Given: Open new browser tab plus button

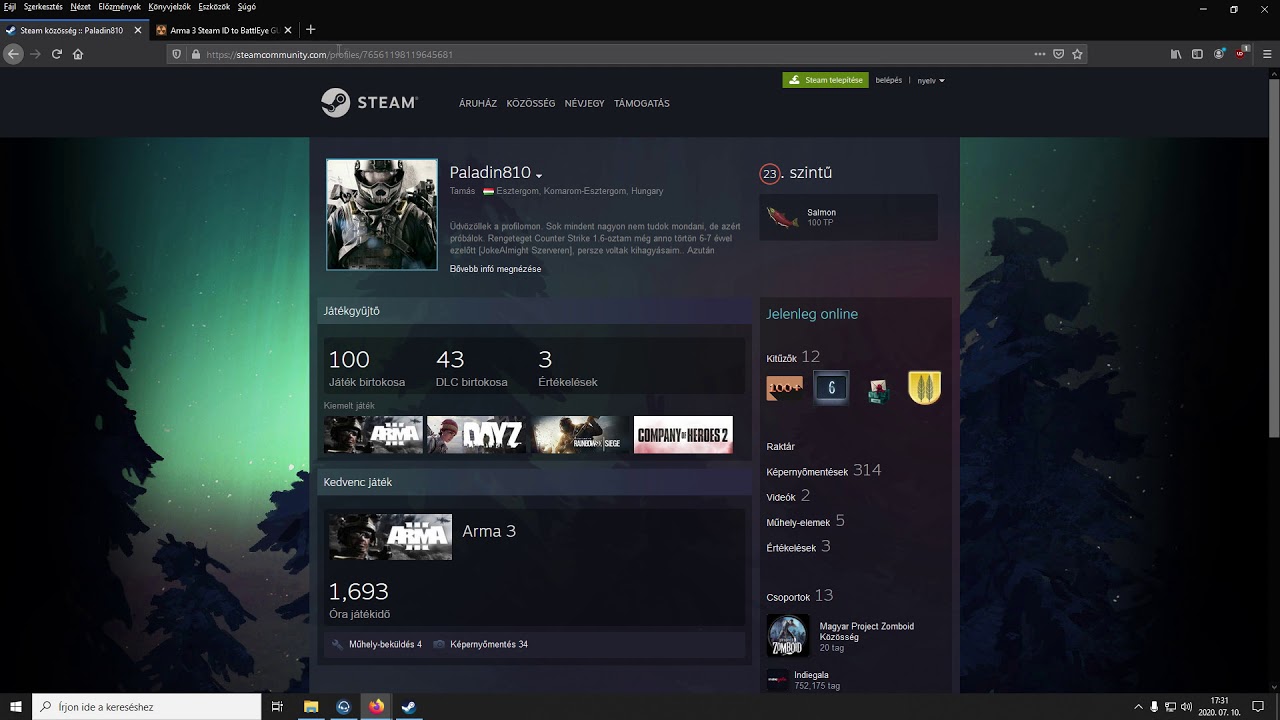Looking at the screenshot, I should (x=310, y=30).
